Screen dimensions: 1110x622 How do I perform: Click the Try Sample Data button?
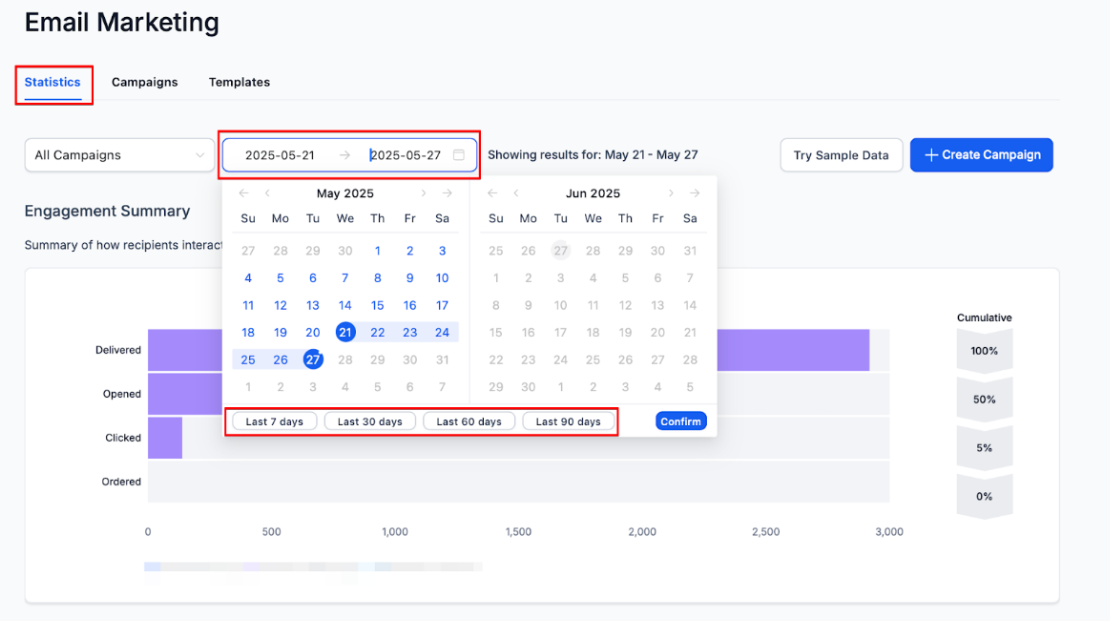(841, 155)
